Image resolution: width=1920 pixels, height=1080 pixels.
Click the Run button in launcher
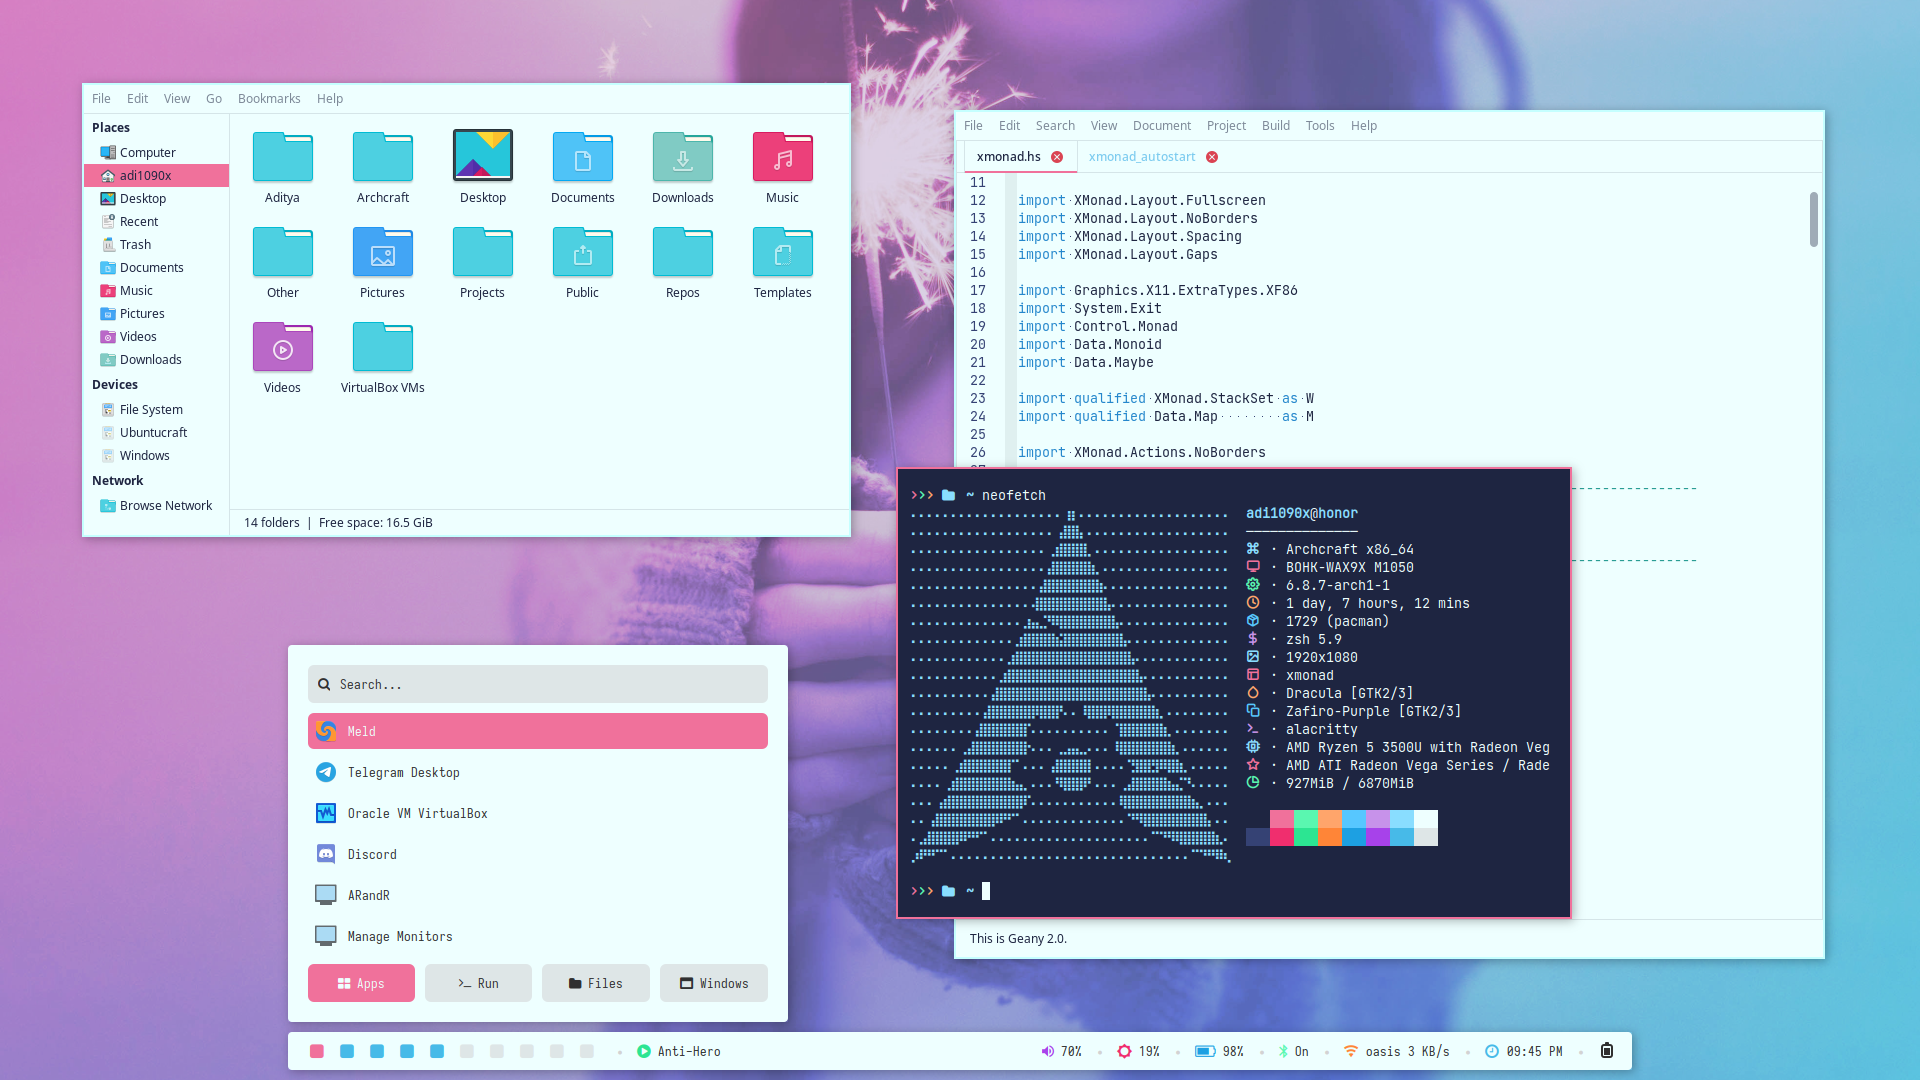pyautogui.click(x=478, y=983)
